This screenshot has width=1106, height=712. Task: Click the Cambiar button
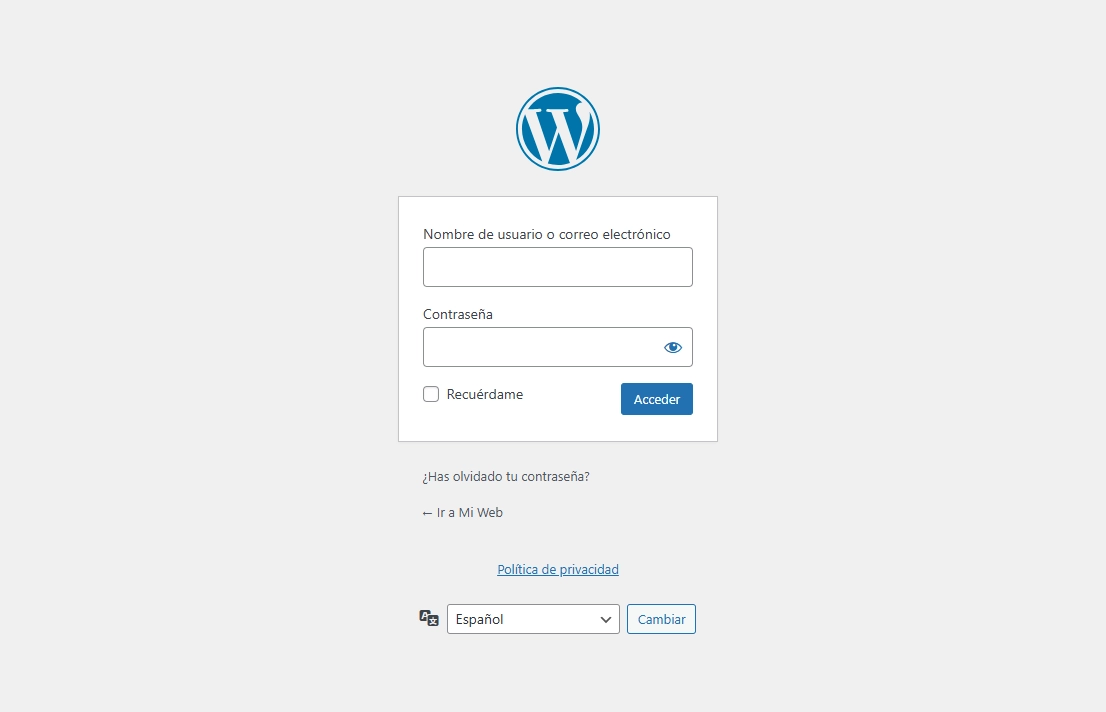pyautogui.click(x=661, y=619)
